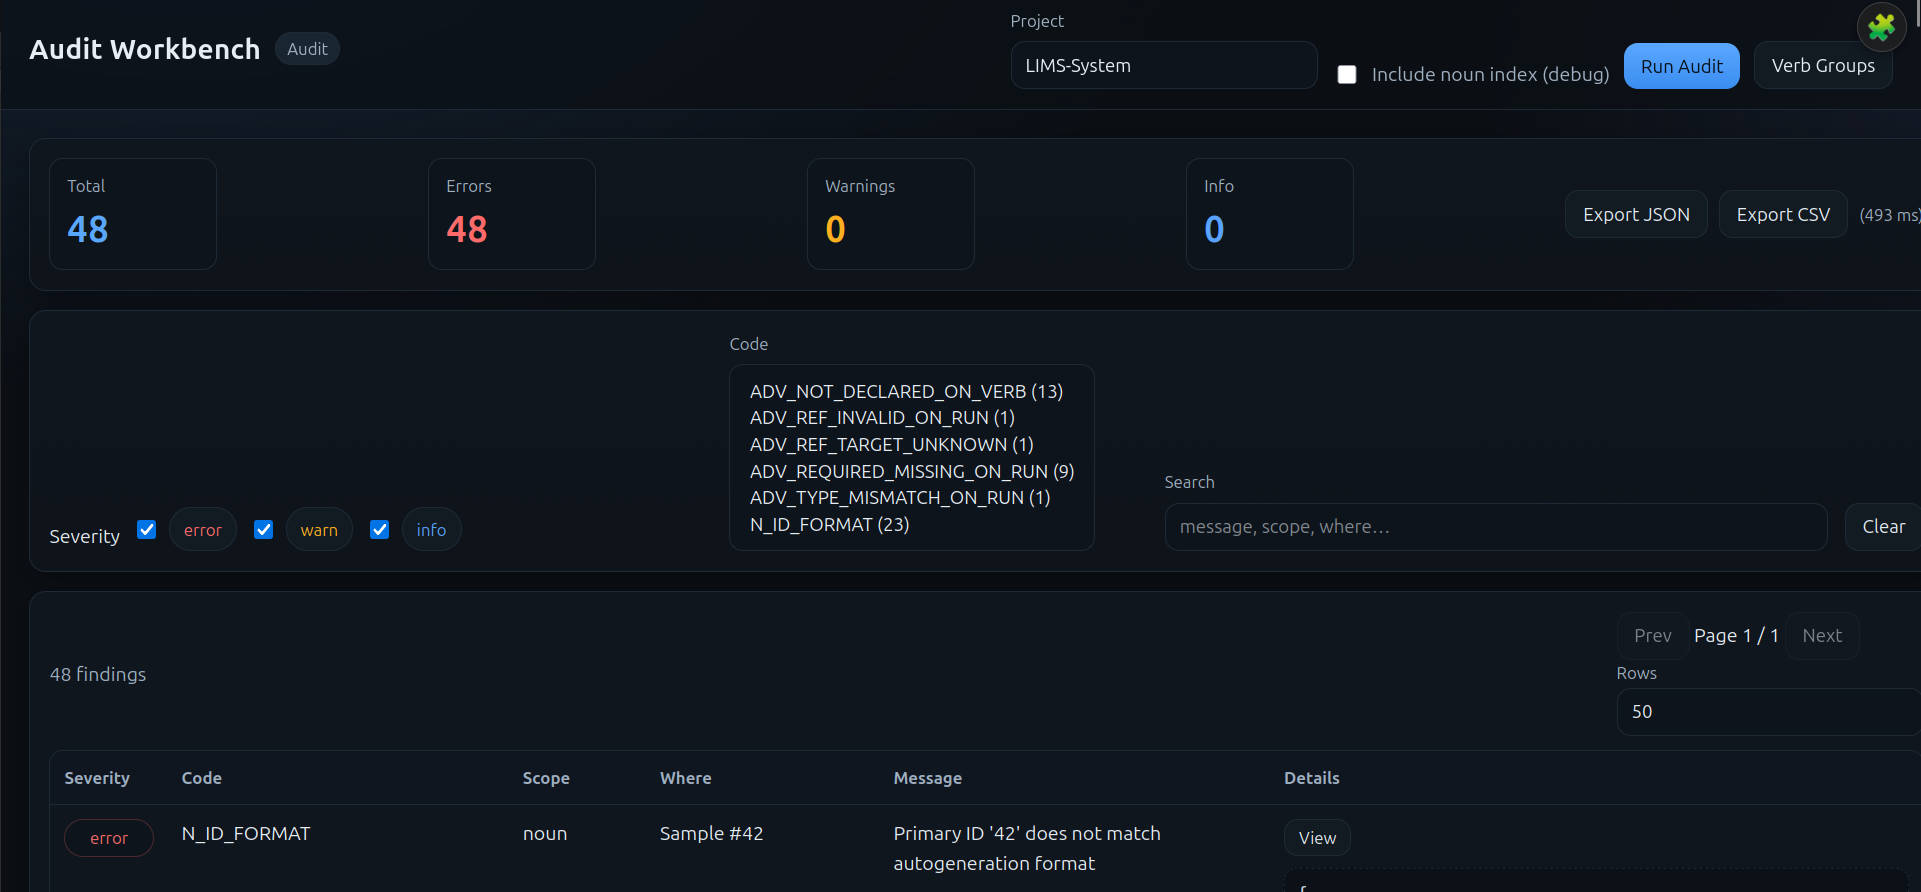Select ADV_REF_TARGET_UNKNOWN (1) code option
Image resolution: width=1921 pixels, height=892 pixels.
tap(891, 445)
